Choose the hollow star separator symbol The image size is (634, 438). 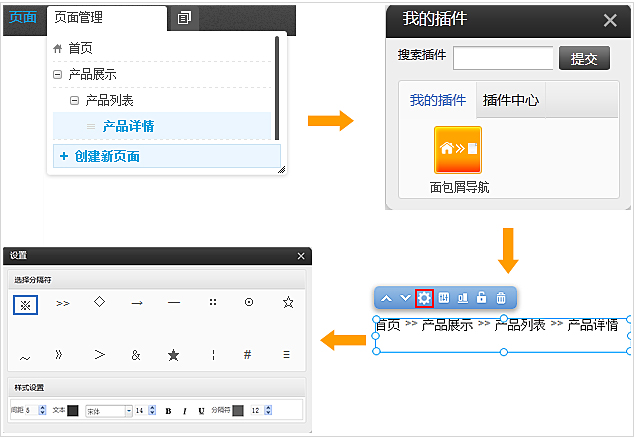pos(288,302)
